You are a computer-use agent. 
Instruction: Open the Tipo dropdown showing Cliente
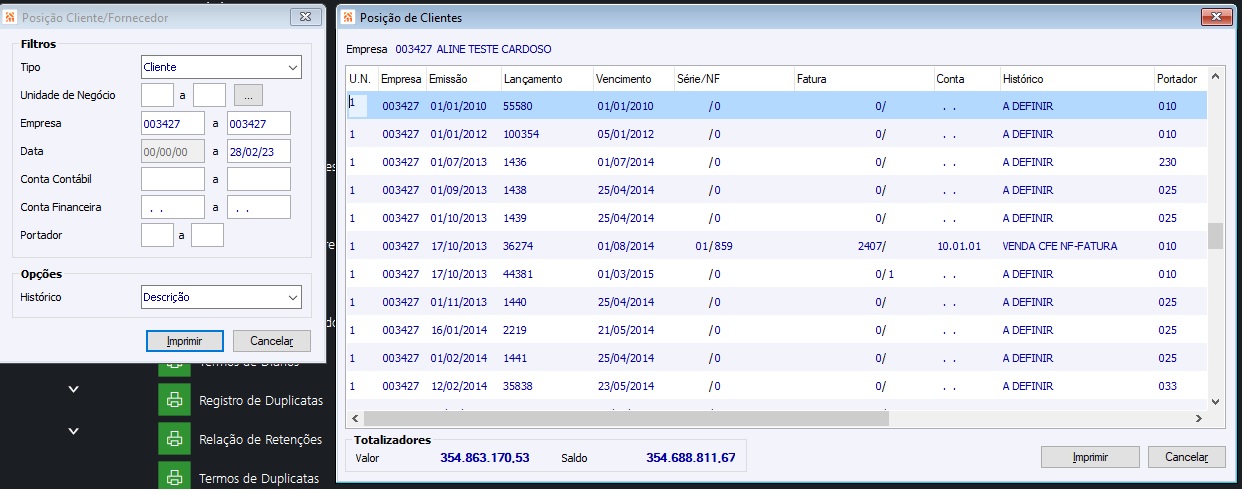(221, 67)
